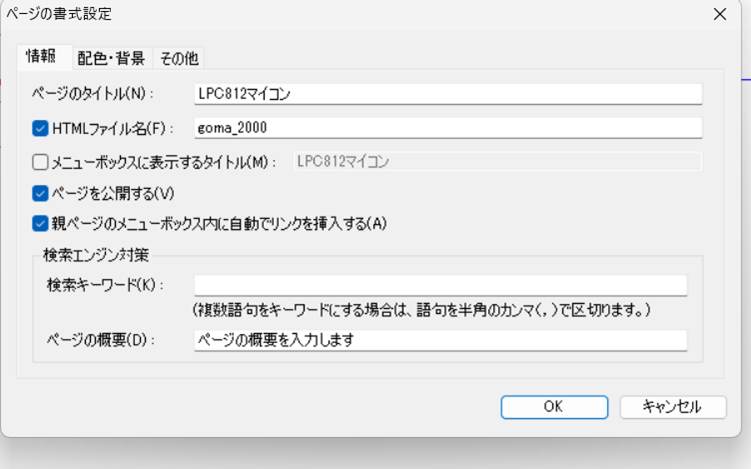The image size is (751, 469).
Task: Focus the HTMLファイル名 field containing goma_2000
Action: [448, 128]
